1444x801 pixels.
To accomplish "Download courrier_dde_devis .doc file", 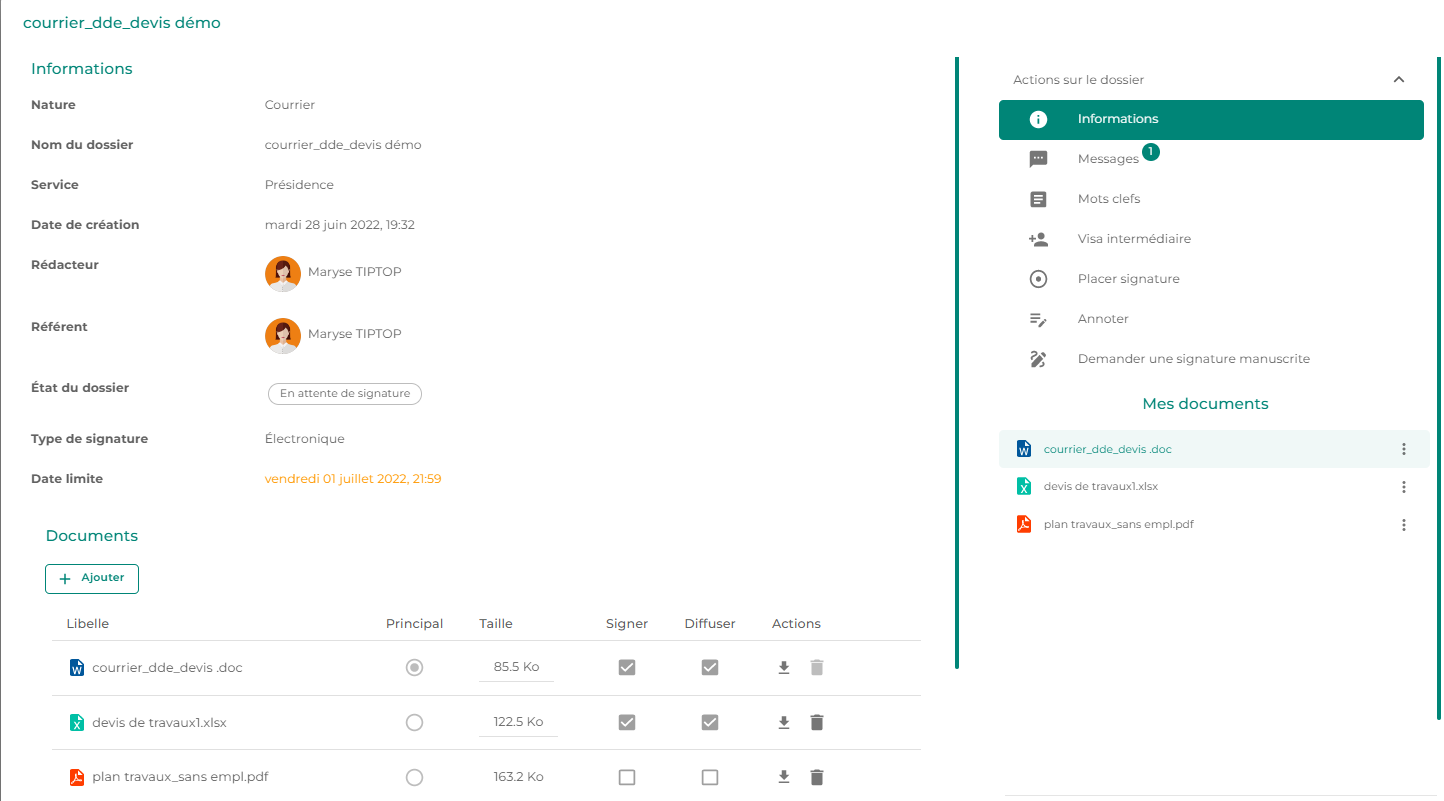I will coord(784,667).
